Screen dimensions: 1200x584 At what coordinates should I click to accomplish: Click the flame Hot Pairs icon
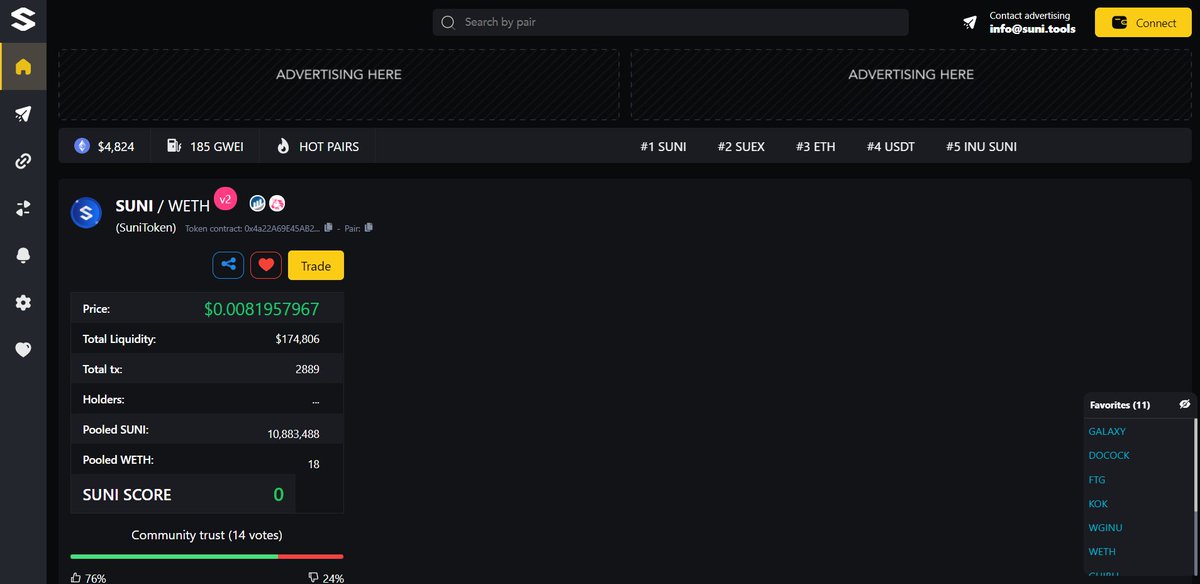283,146
